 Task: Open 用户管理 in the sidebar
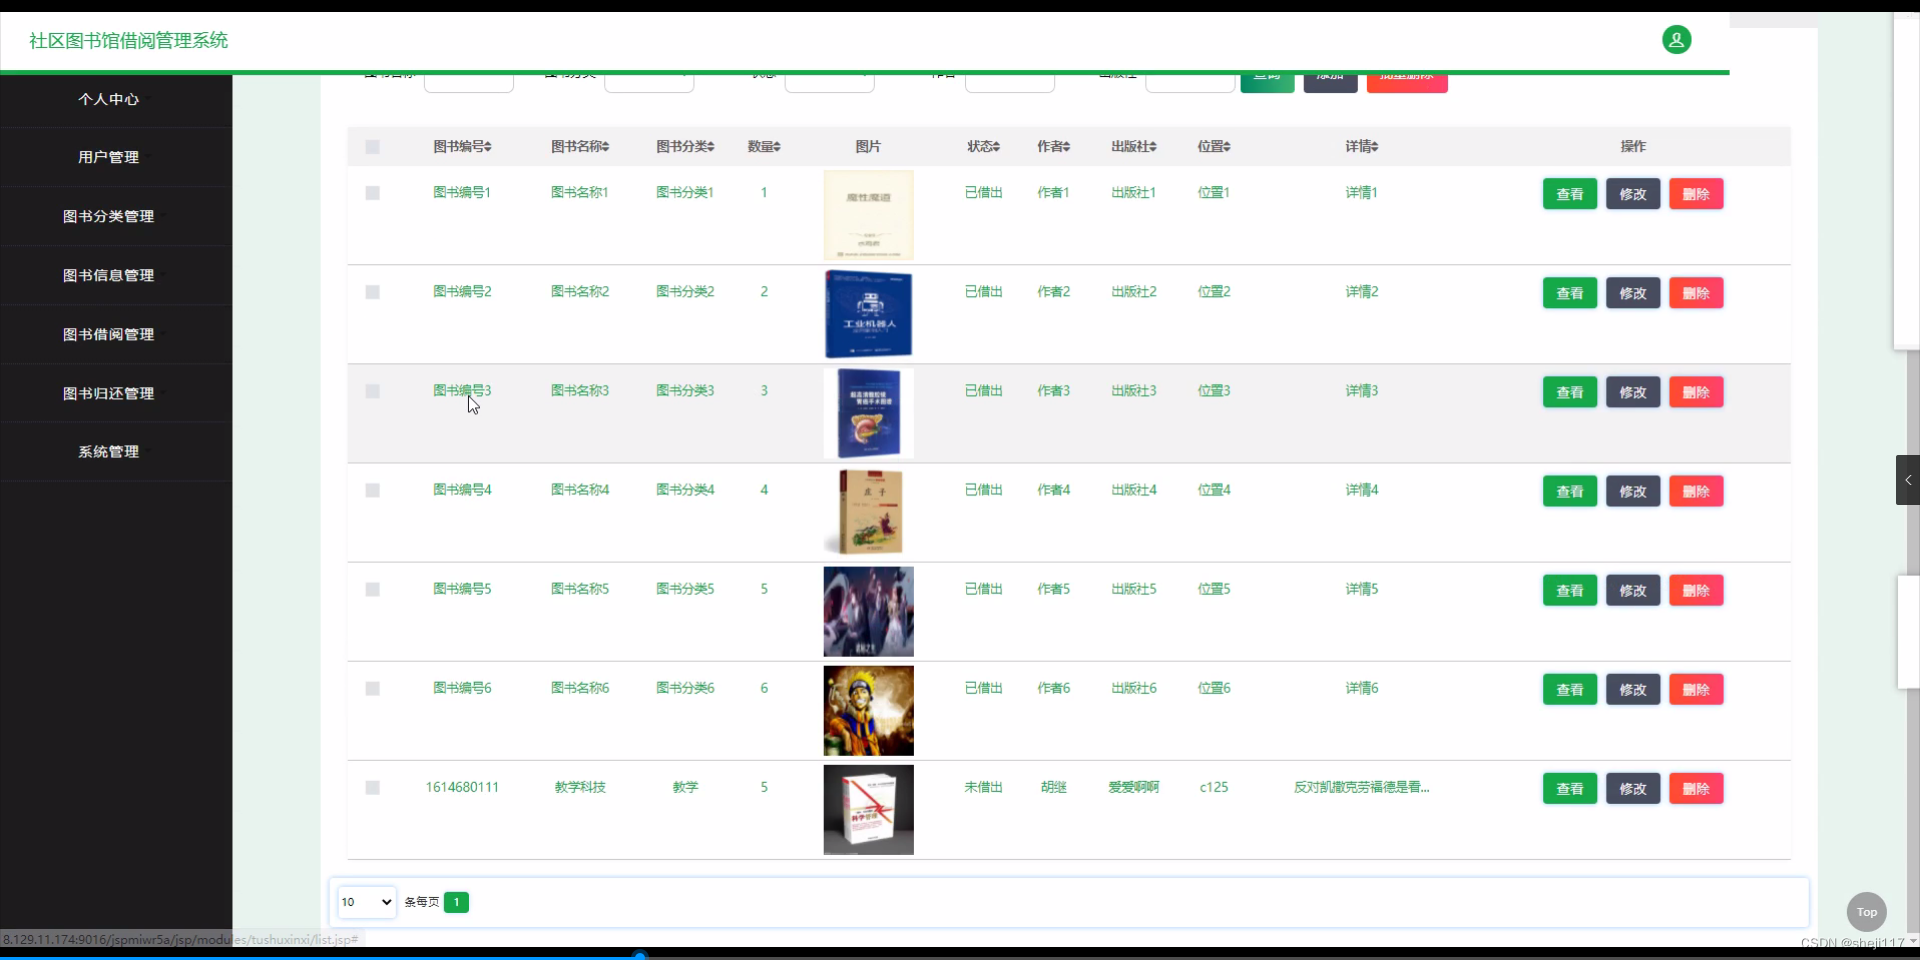(110, 157)
